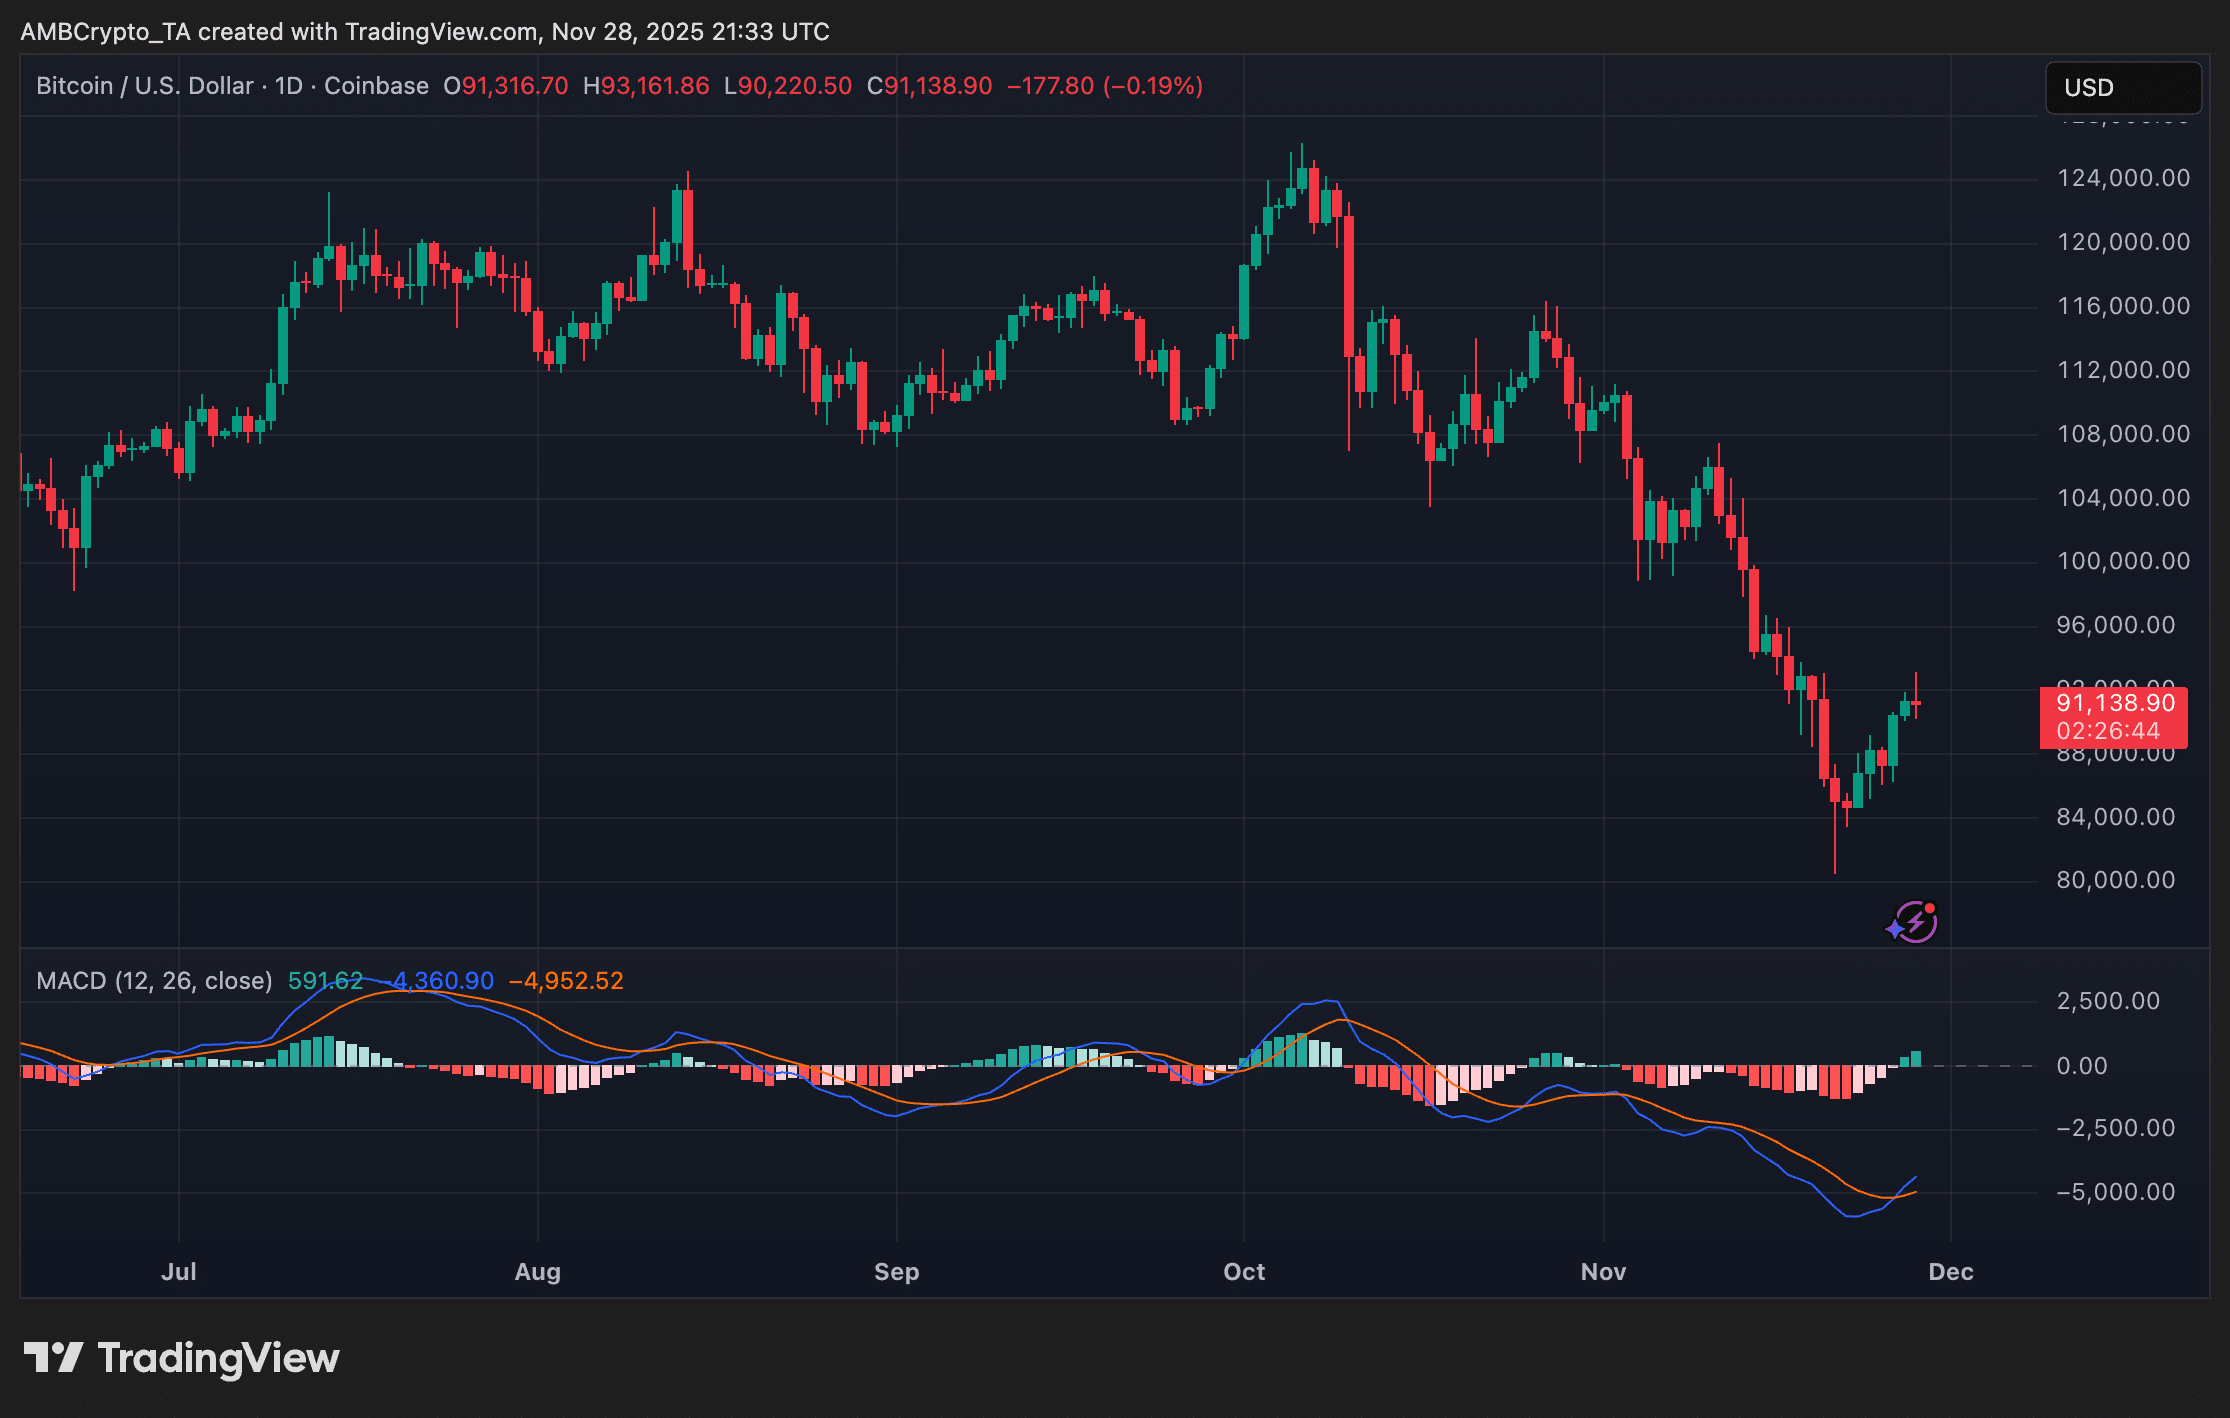
Task: Select the Dec label on the time axis
Action: pos(1950,1272)
